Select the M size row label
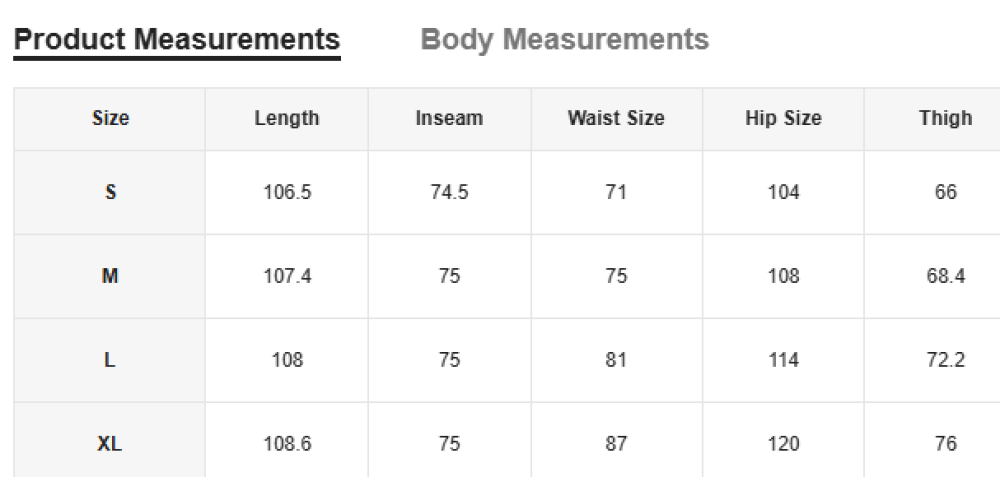Viewport: 1000px width, 477px height. point(110,276)
